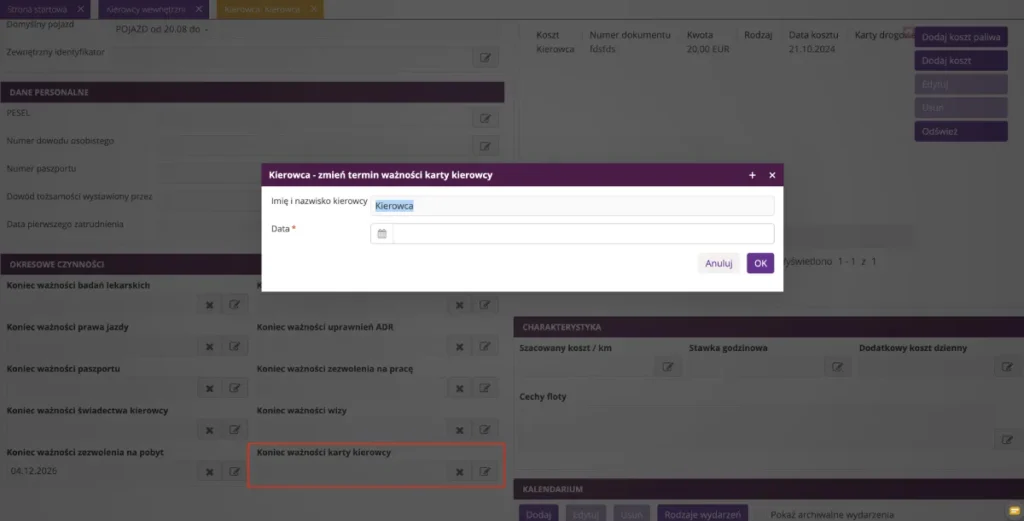Click the 21.10.2024 cost date cell

tap(812, 49)
